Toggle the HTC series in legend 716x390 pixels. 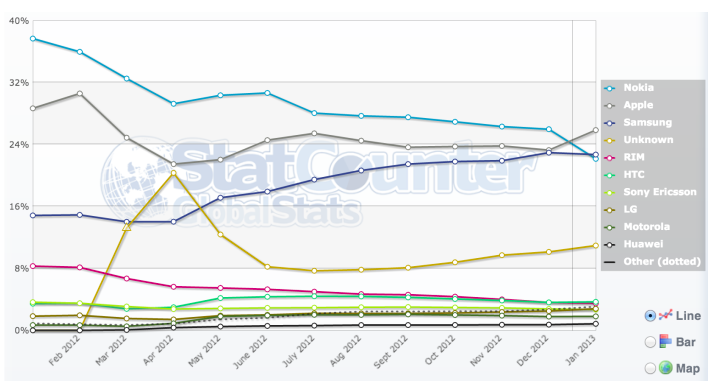[x=634, y=174]
